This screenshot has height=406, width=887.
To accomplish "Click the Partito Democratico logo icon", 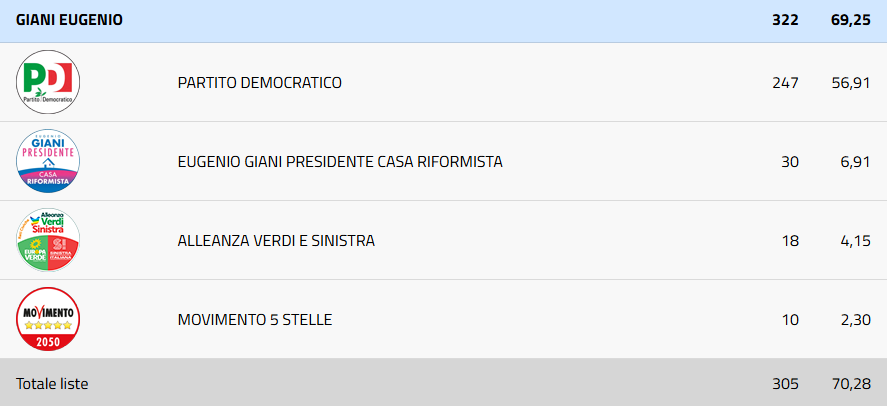I will [x=48, y=82].
